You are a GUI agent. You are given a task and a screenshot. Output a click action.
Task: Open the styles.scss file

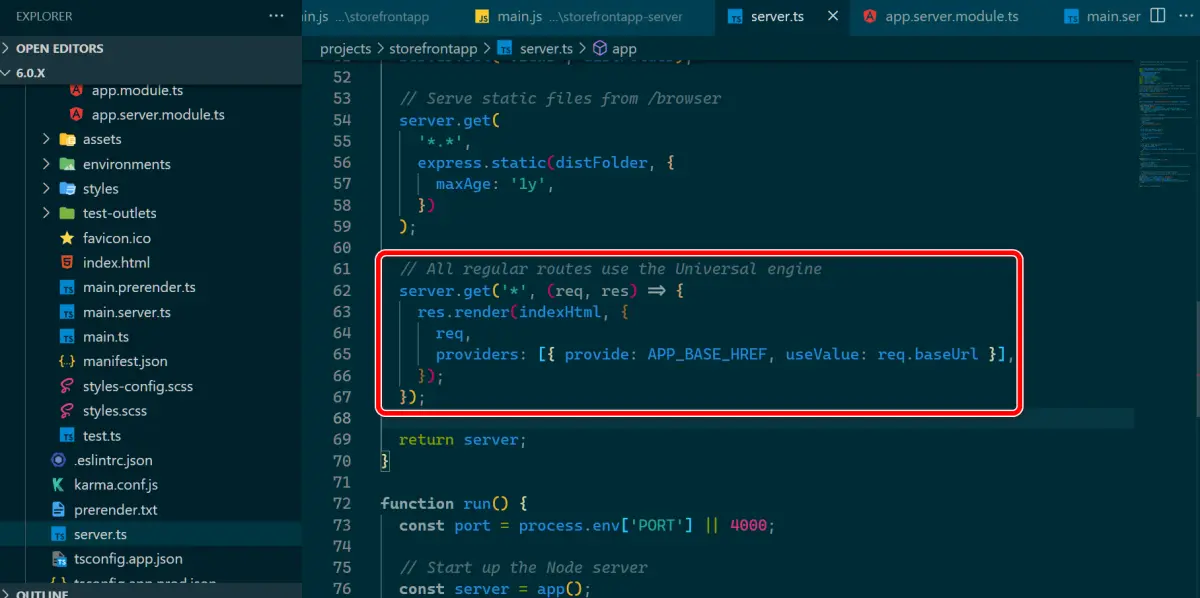click(115, 411)
